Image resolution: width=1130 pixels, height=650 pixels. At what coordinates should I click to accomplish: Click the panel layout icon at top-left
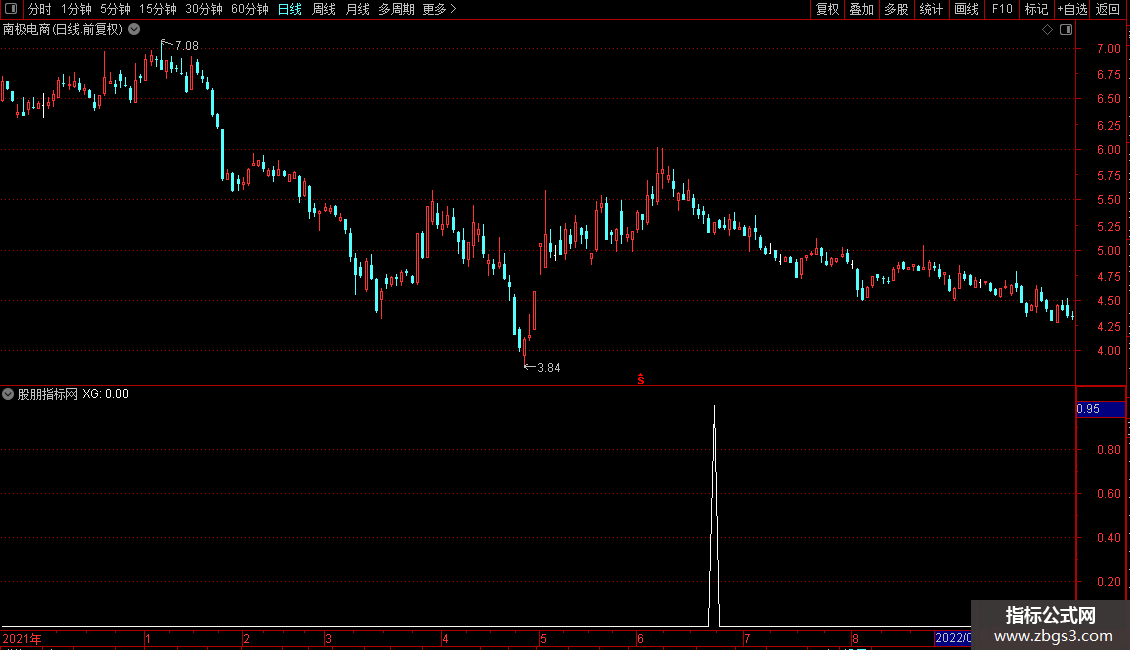coord(11,9)
